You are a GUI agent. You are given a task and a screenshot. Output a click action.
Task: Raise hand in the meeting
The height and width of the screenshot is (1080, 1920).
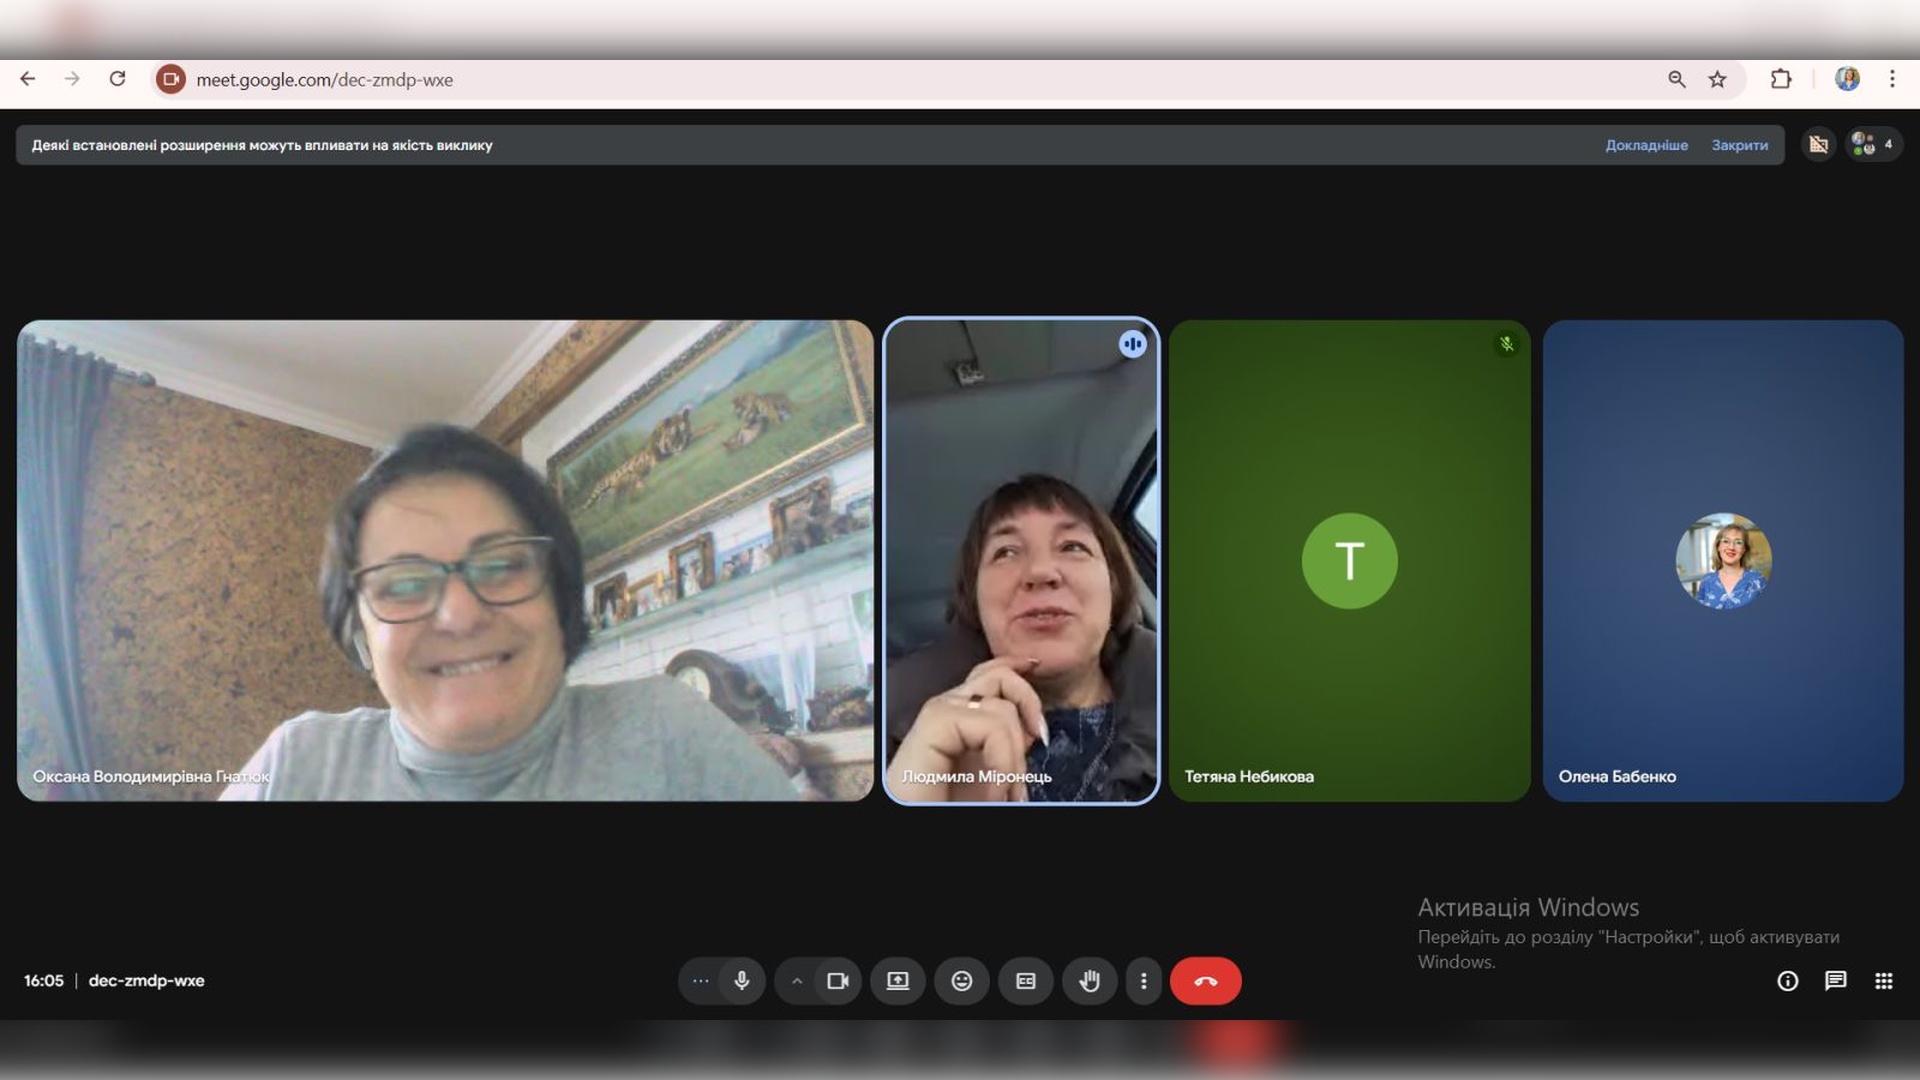pos(1089,981)
